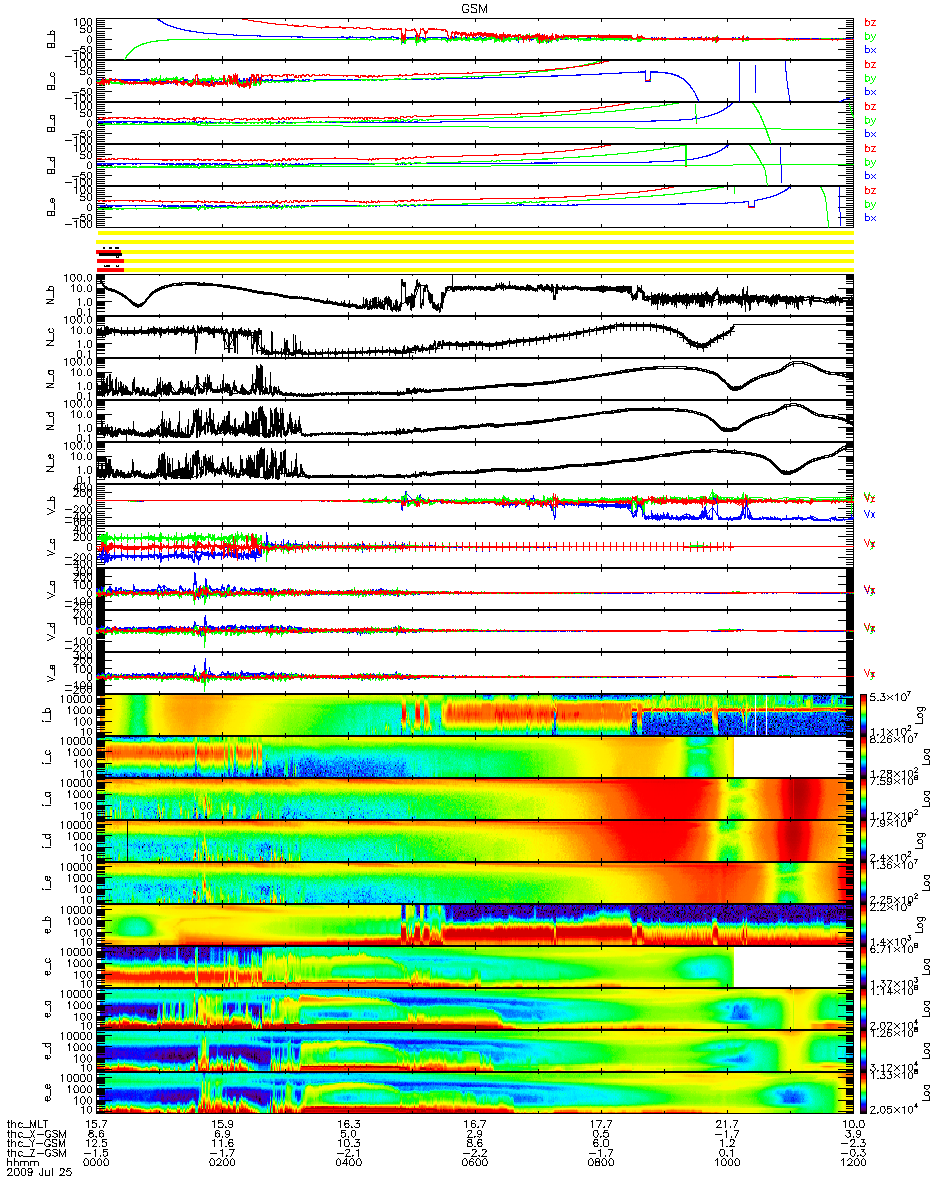Click the MLT value 21.7

726,1123
